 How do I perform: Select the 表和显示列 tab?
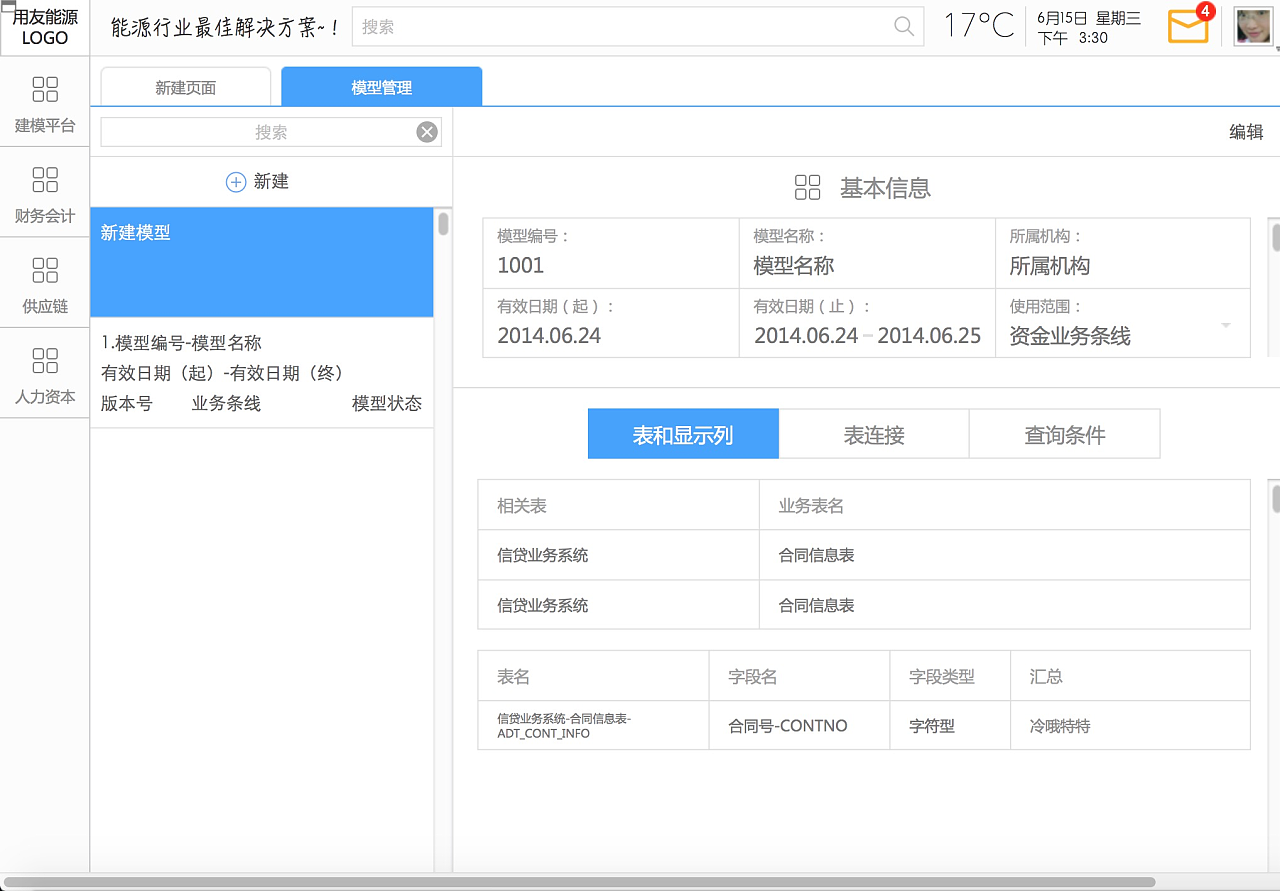point(682,433)
